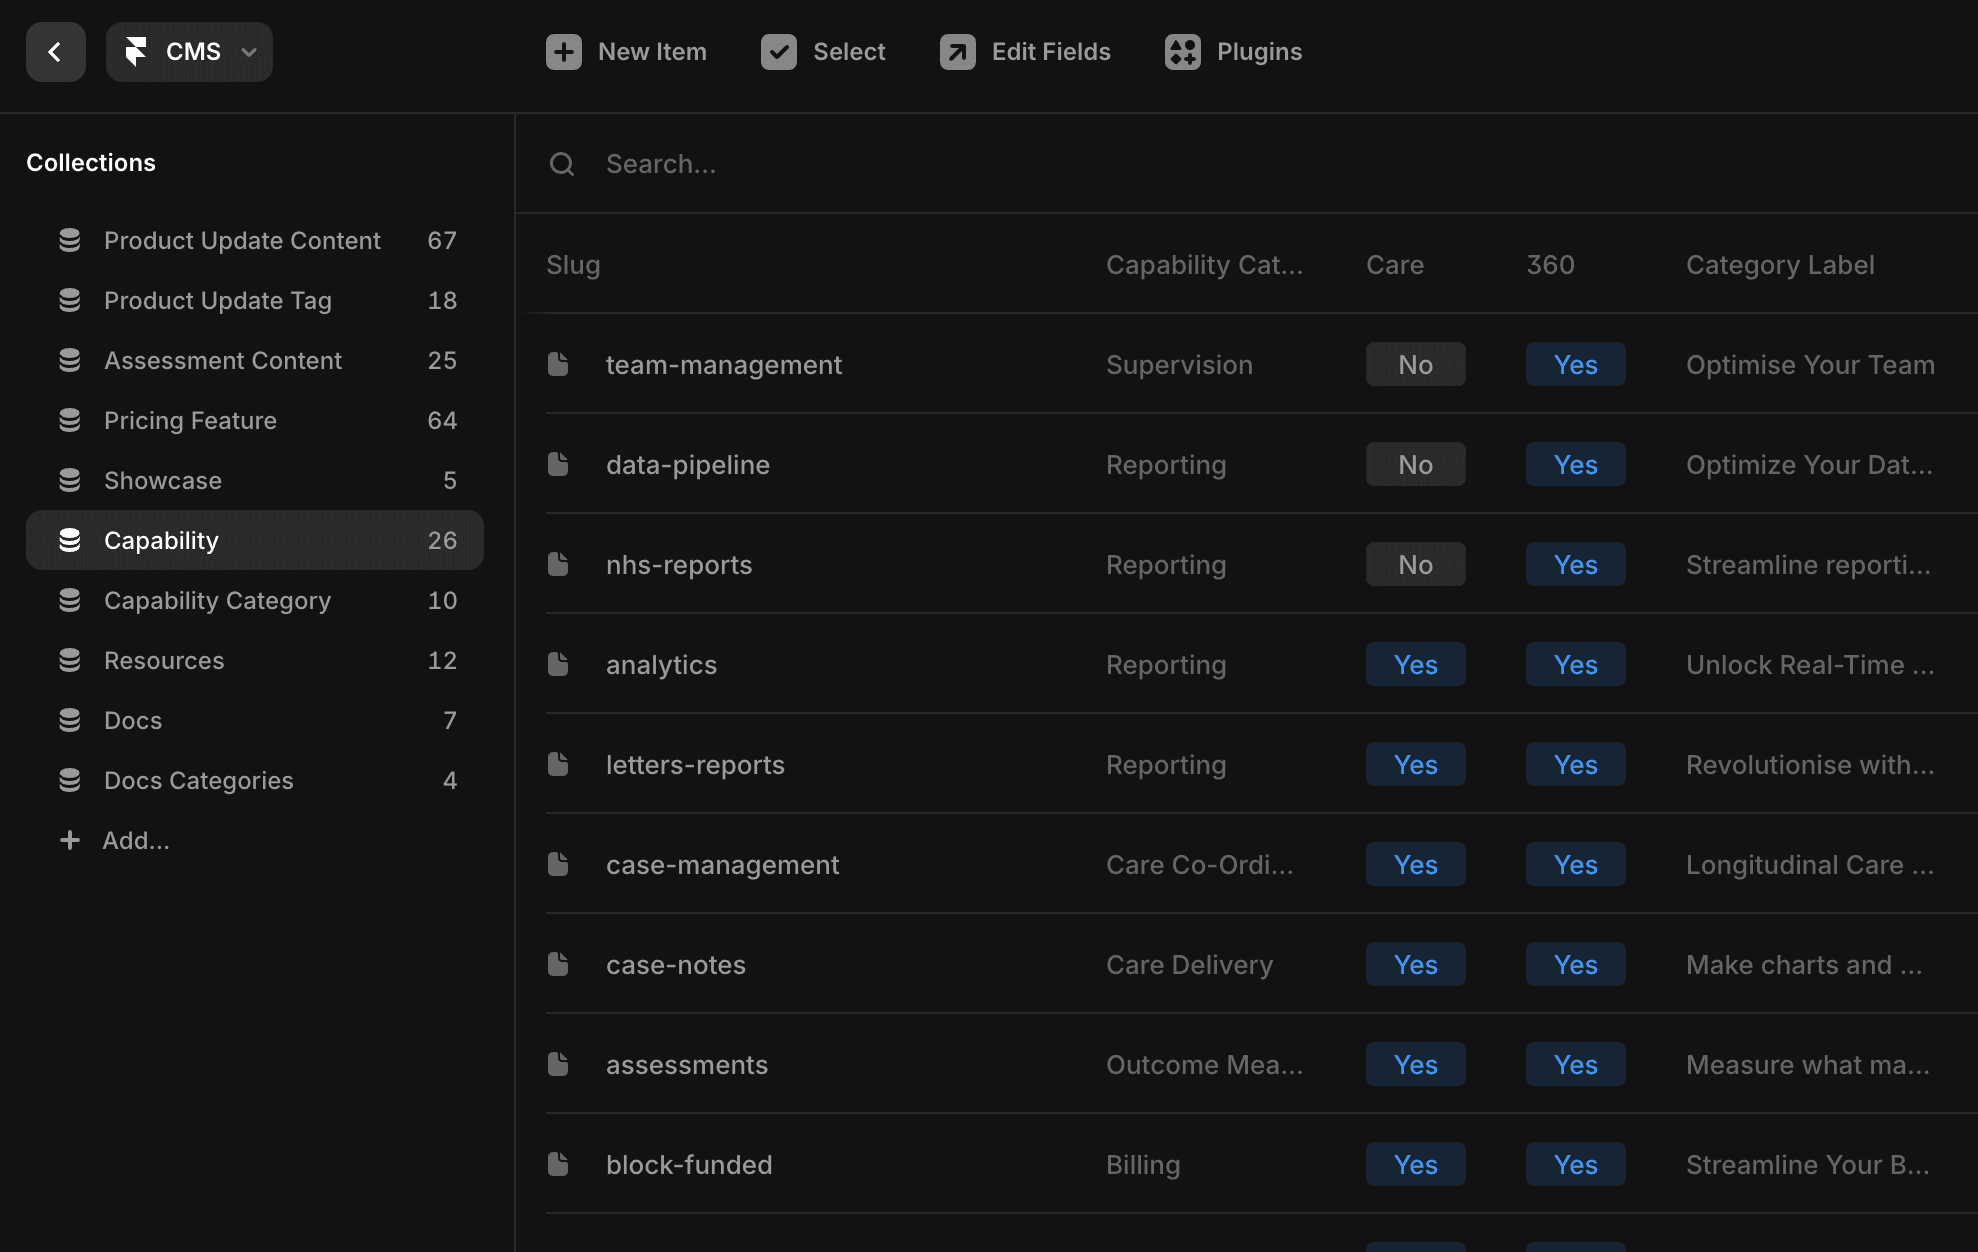The image size is (1978, 1252).
Task: Click the search magnifier icon
Action: tap(562, 164)
